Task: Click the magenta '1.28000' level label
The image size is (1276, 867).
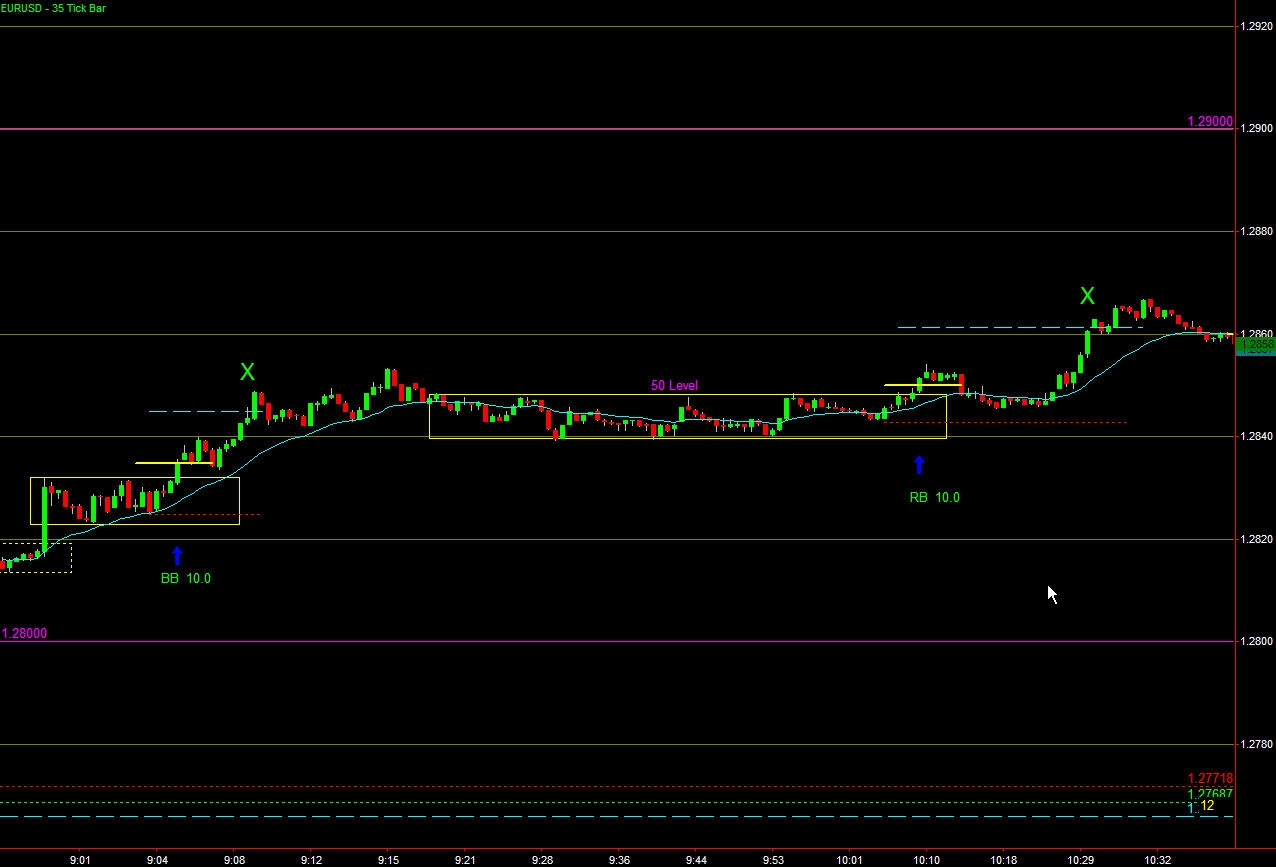Action: click(24, 633)
